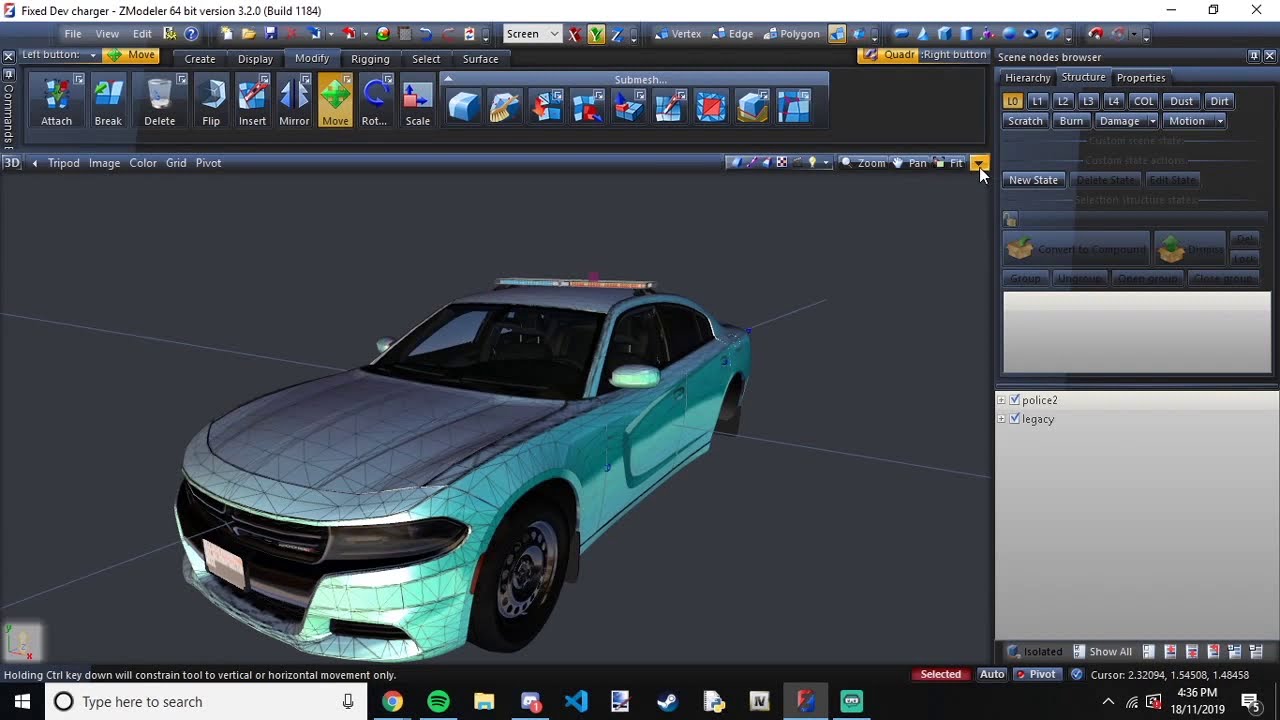
Task: Toggle the Auto button in status bar
Action: pos(992,674)
